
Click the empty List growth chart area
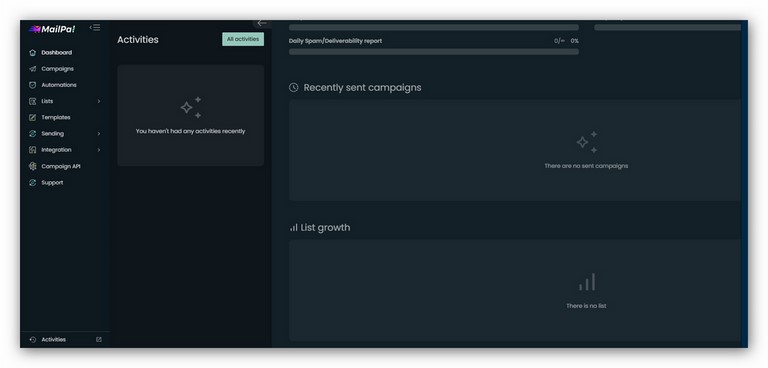point(515,290)
